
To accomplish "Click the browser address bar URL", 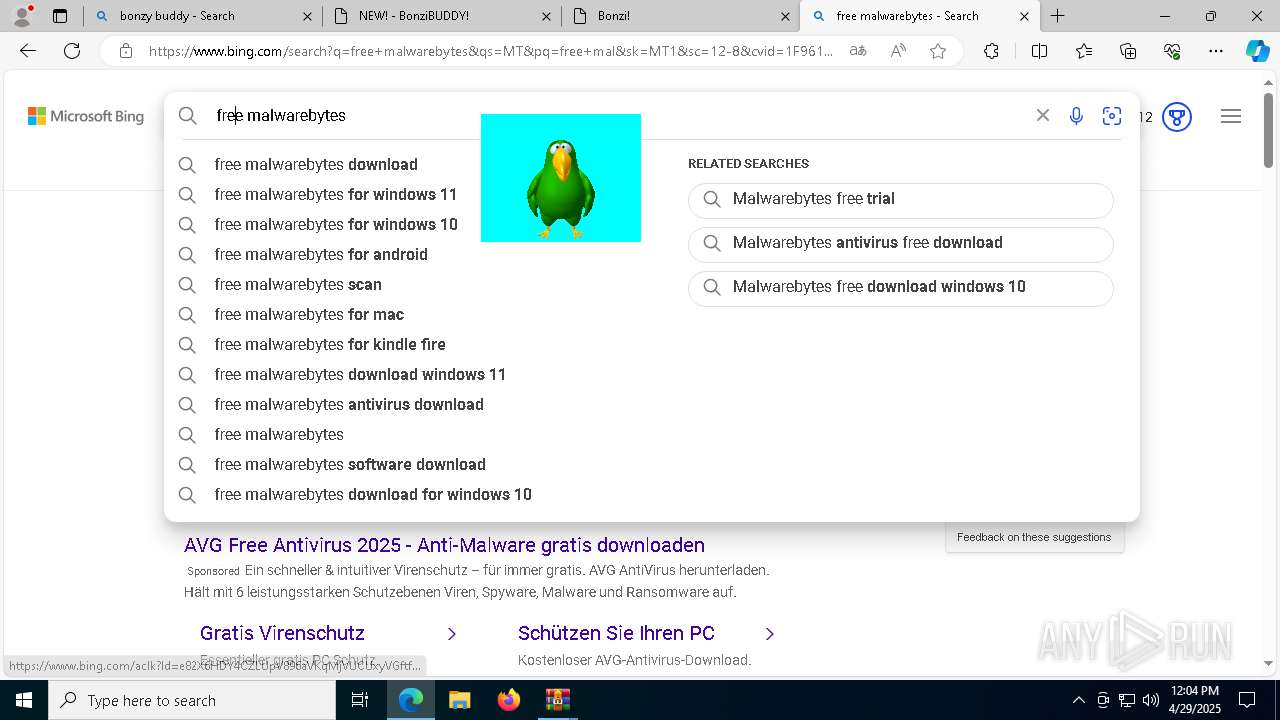I will click(490, 51).
